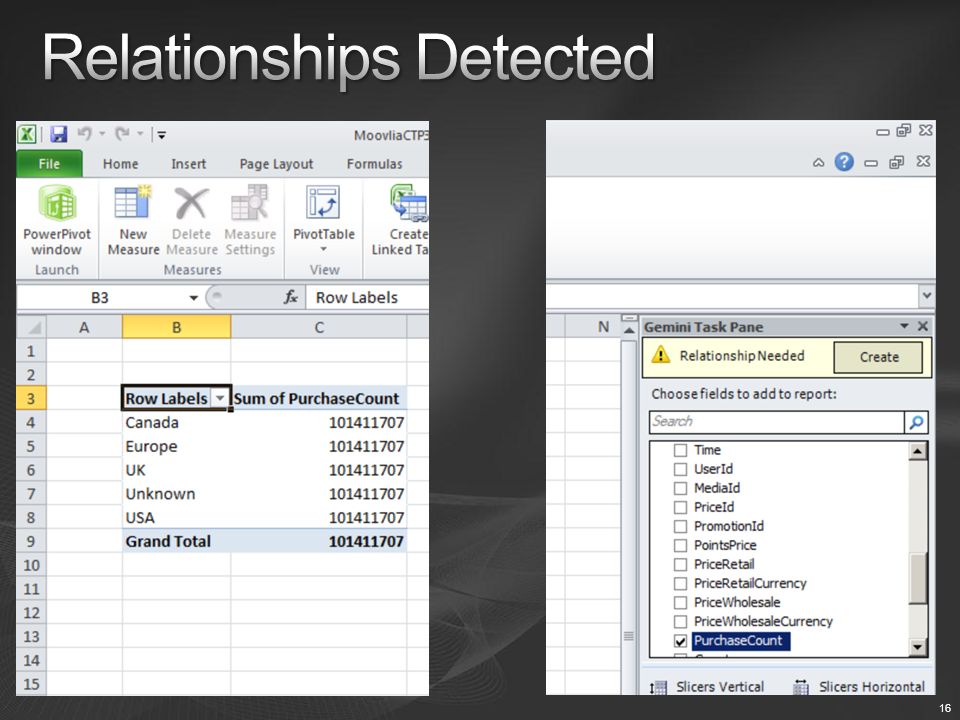The width and height of the screenshot is (960, 720).
Task: Check the PriceRetailCurrency field checkbox
Action: point(680,583)
